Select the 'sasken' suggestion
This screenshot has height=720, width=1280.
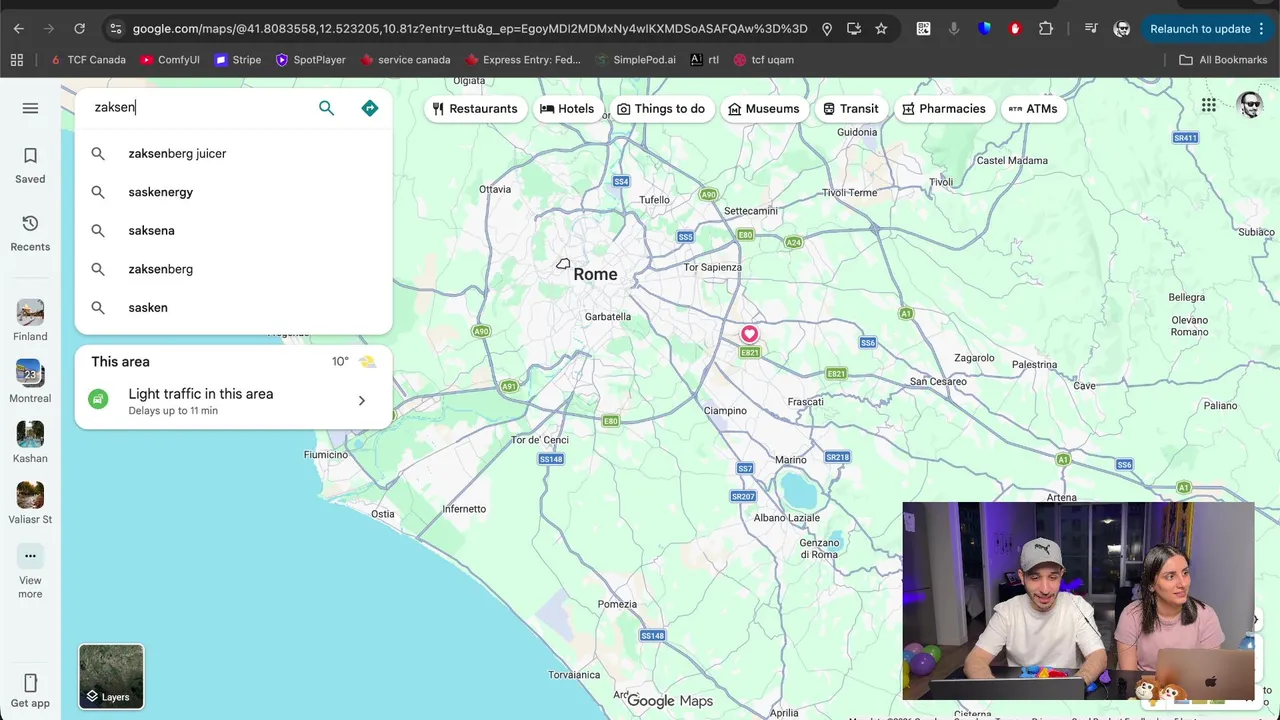click(x=233, y=308)
